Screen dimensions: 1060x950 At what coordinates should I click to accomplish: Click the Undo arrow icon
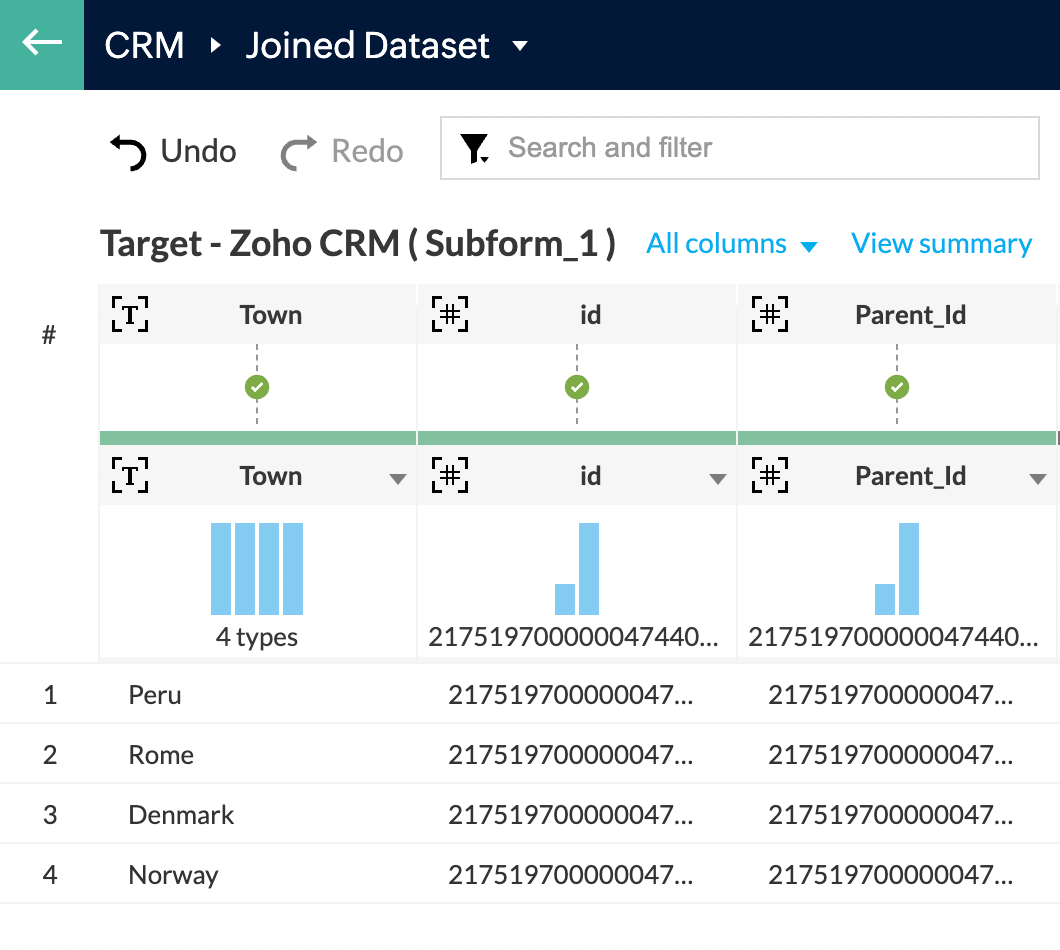(x=128, y=152)
